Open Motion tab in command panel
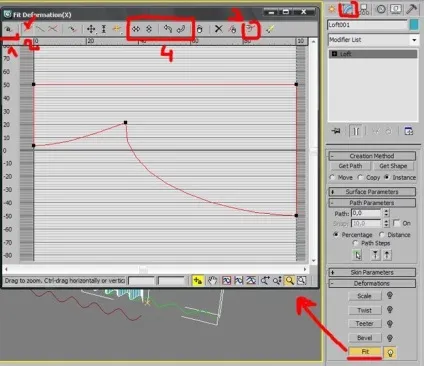424x366 pixels. (x=381, y=9)
